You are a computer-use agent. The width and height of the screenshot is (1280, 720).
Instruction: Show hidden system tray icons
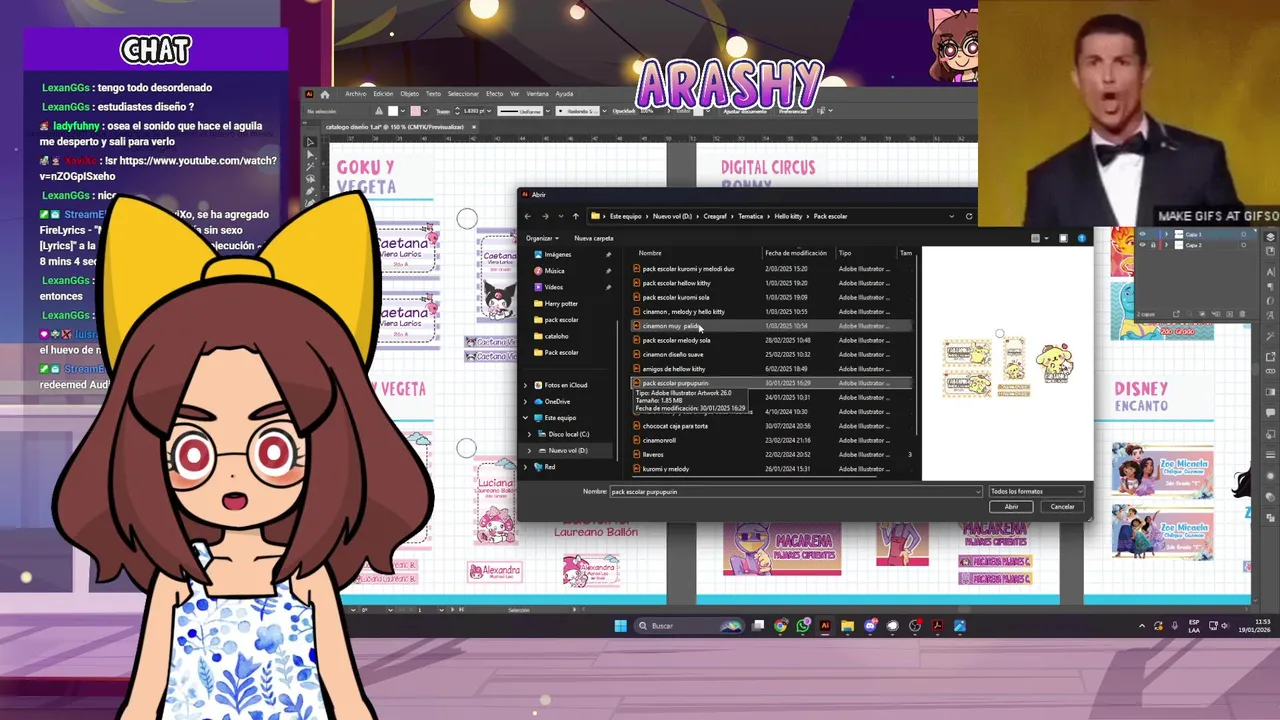(1142, 626)
